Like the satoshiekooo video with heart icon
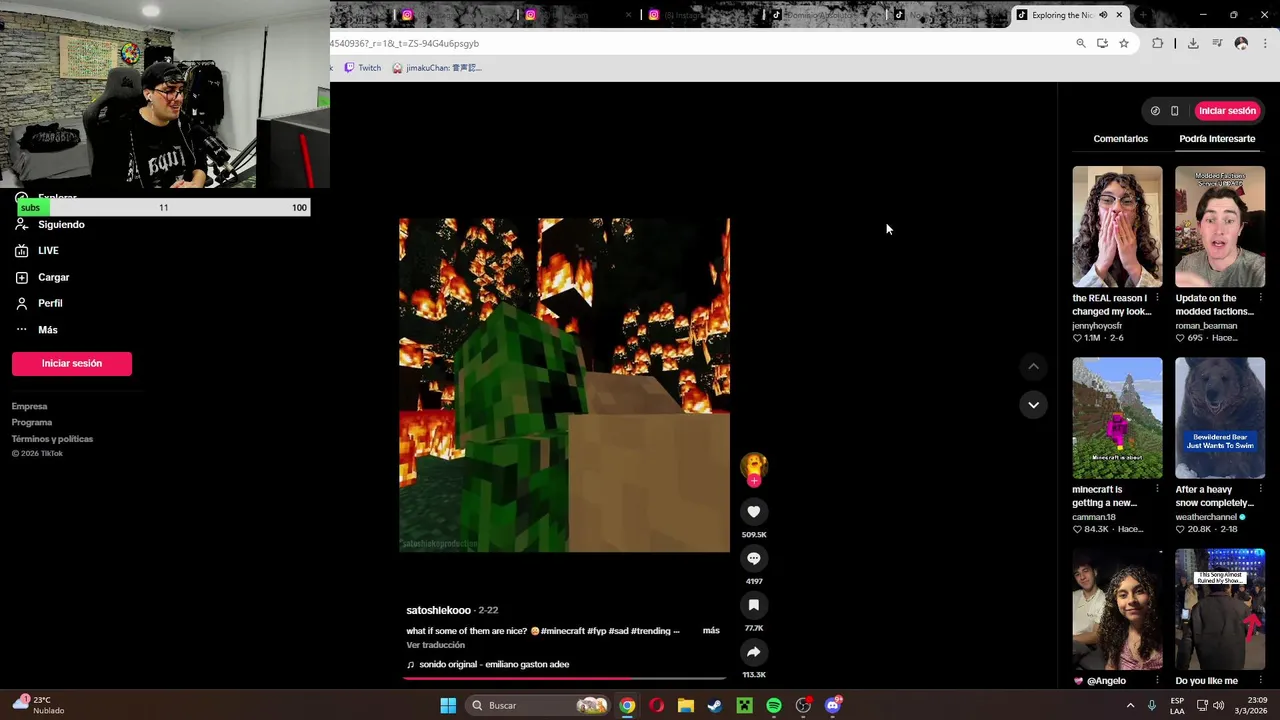 [x=754, y=512]
